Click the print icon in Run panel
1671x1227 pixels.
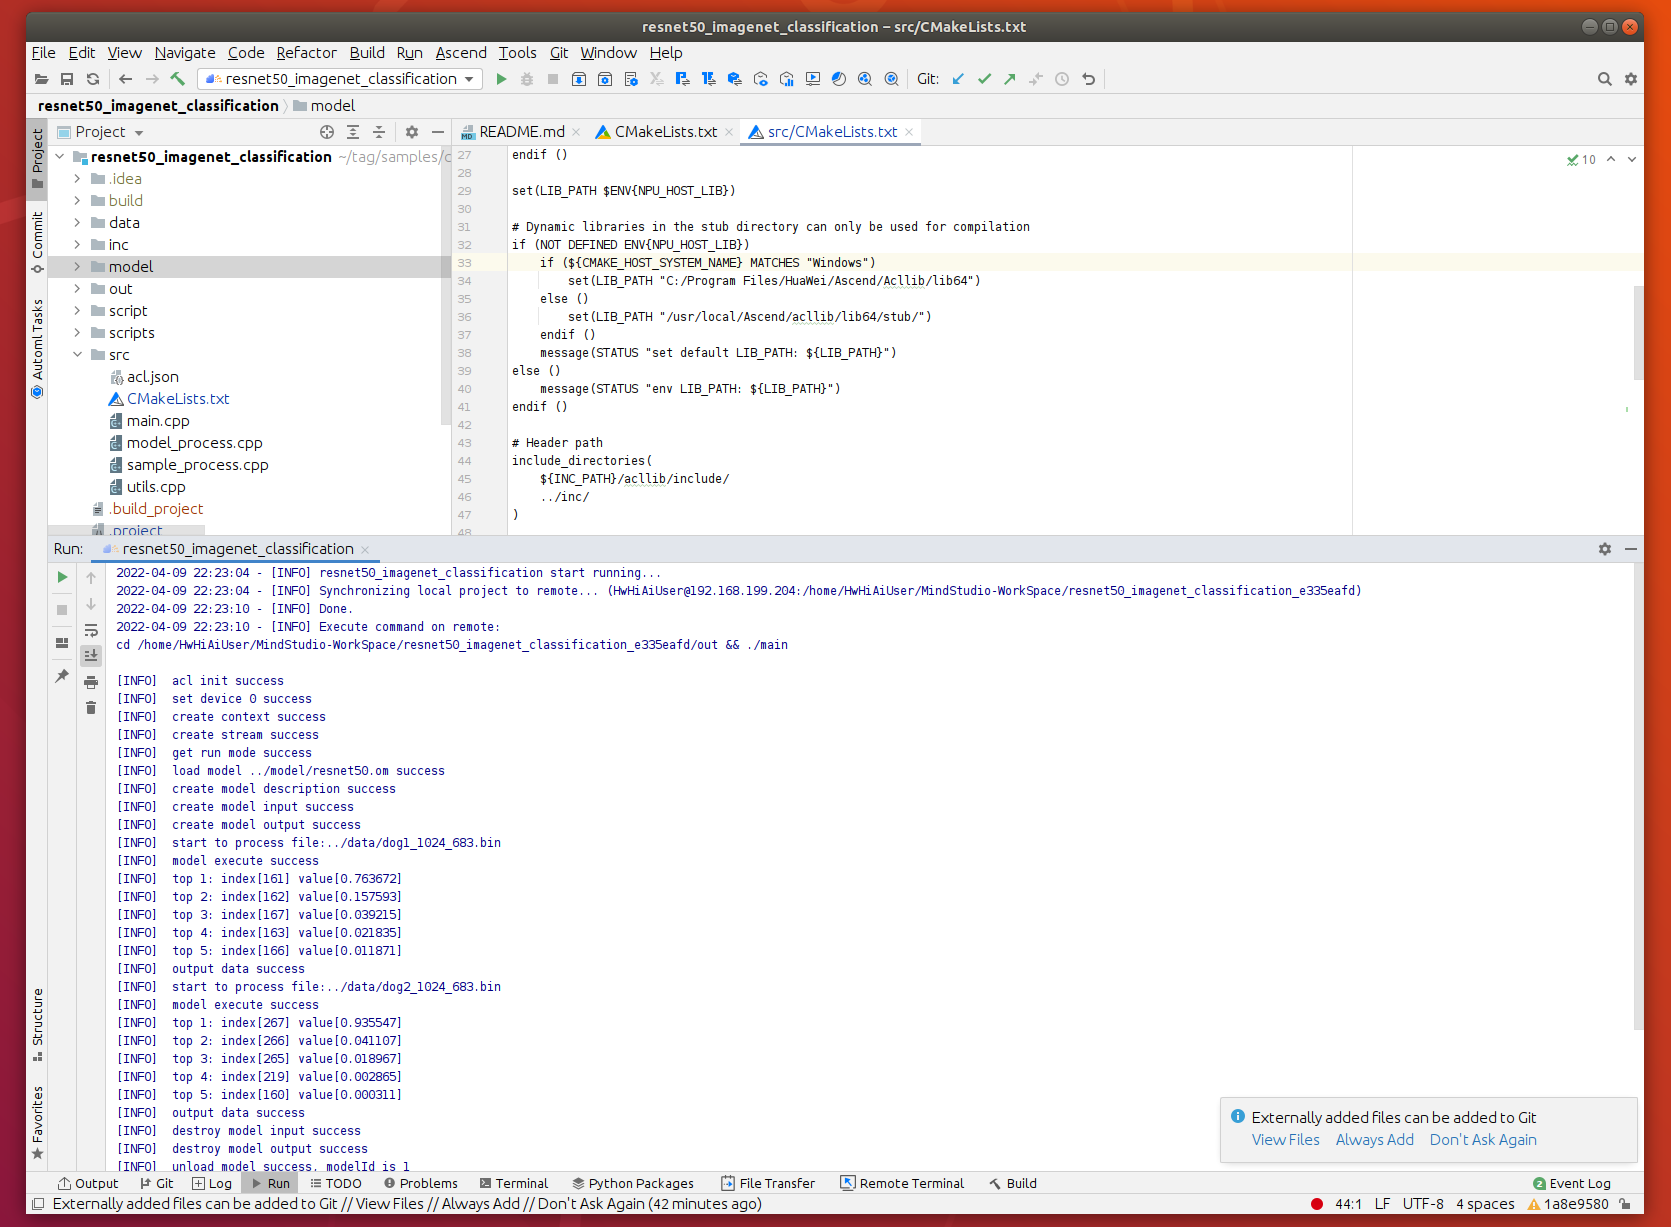coord(91,682)
